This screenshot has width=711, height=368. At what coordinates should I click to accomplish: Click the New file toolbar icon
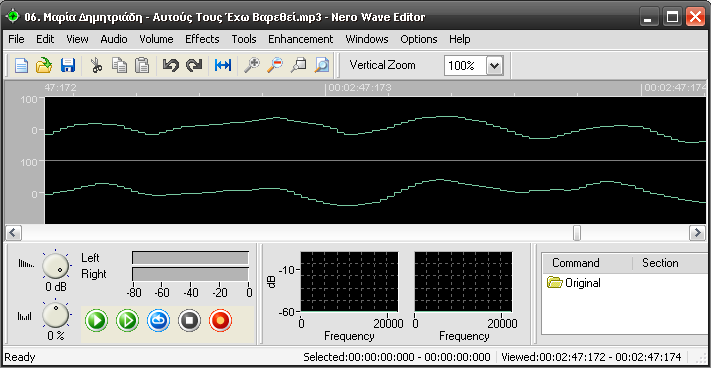click(x=21, y=66)
